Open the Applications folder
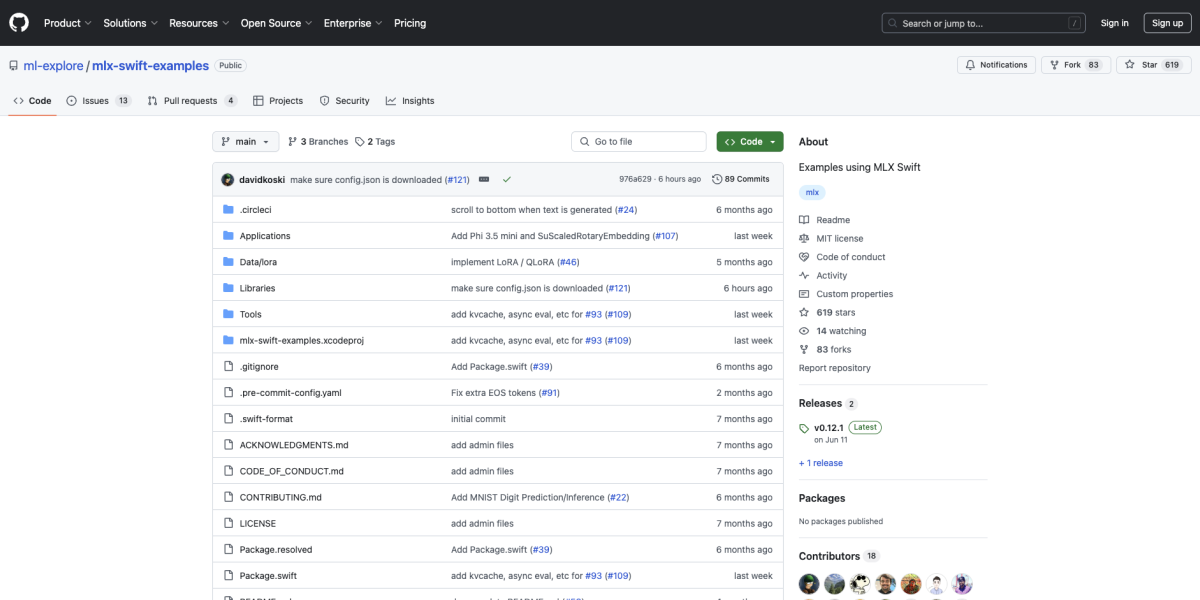 (x=265, y=236)
